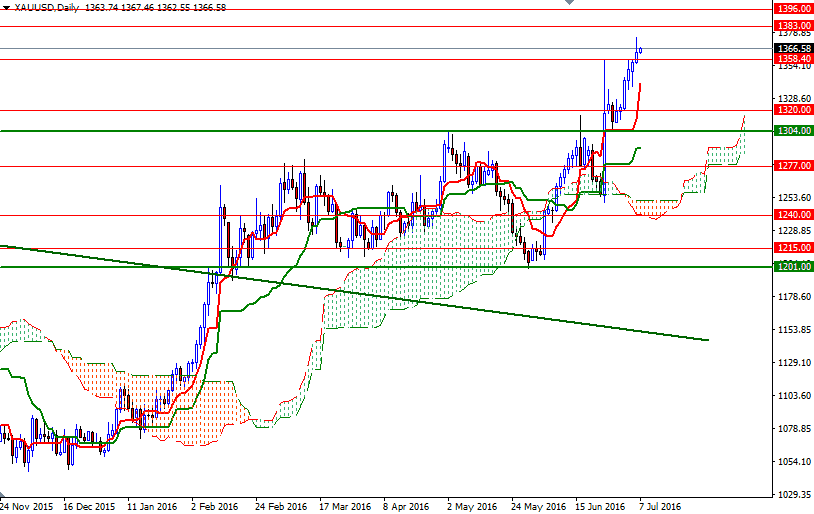Click the 15 Jun 2016 date label
Screen dimensions: 814x514
click(x=600, y=506)
